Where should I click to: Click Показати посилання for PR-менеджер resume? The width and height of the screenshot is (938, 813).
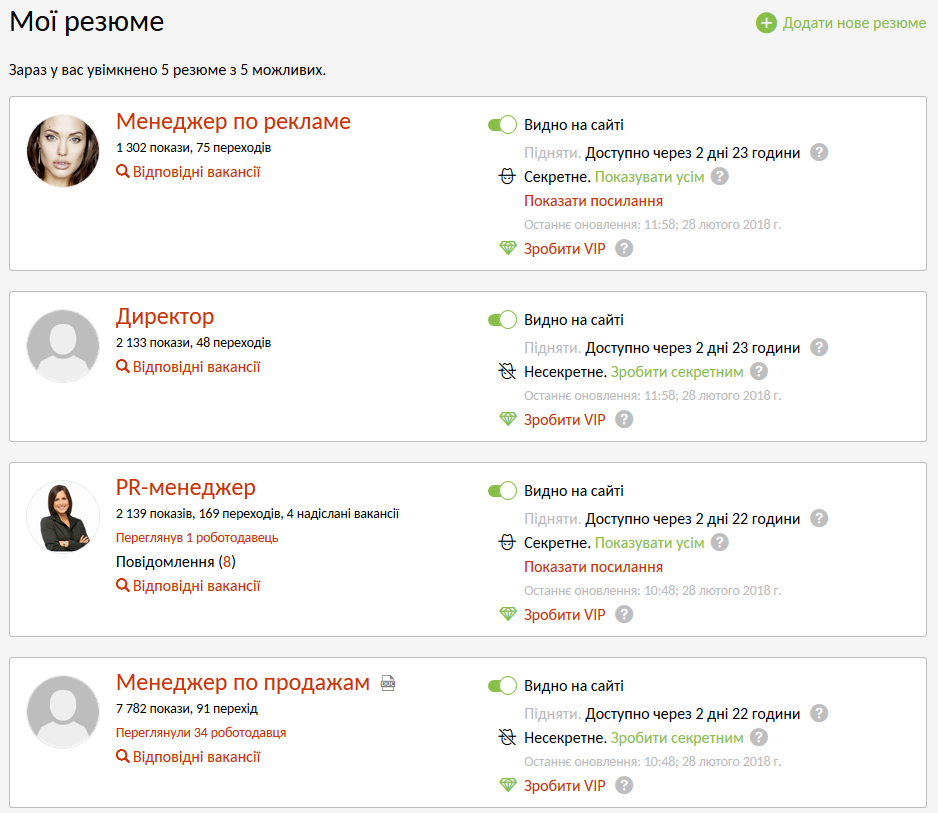coord(593,567)
